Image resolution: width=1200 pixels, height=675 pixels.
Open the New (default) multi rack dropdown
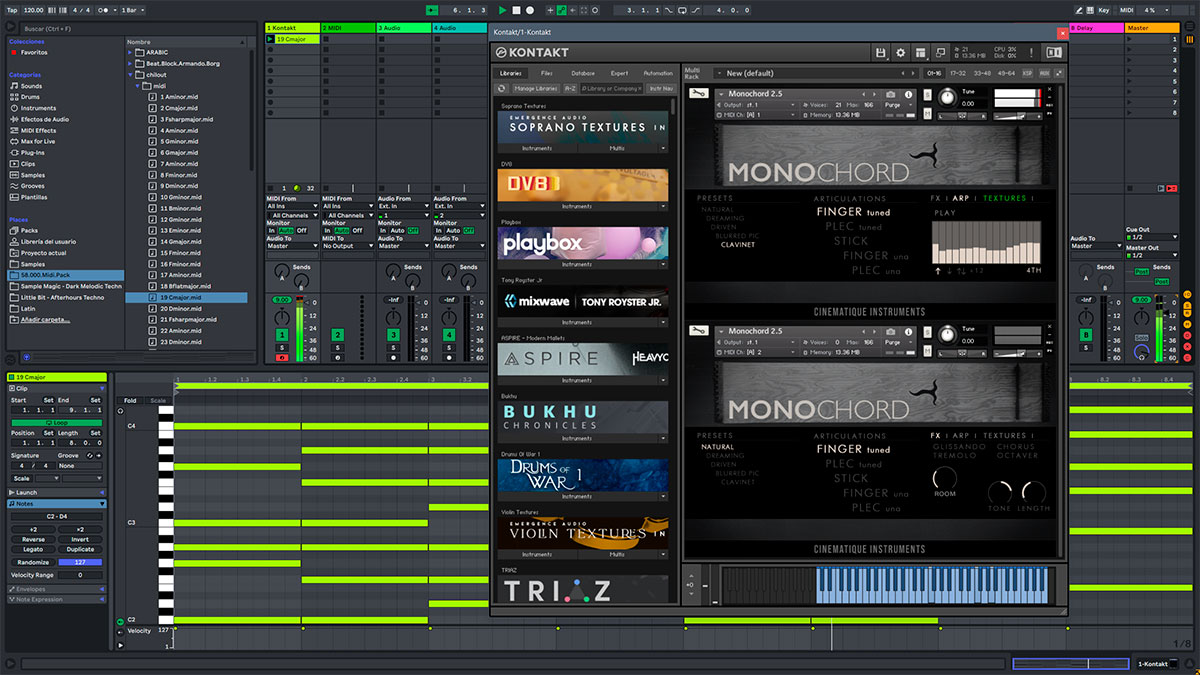[816, 73]
